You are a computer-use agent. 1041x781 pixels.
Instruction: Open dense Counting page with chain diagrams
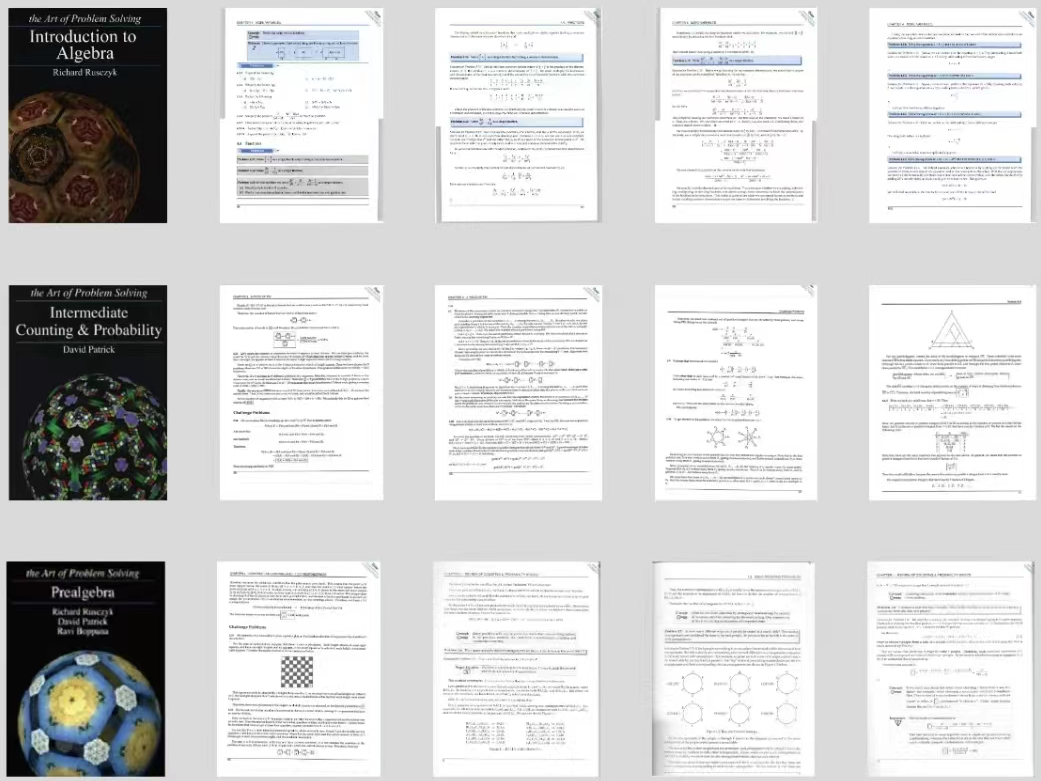tap(518, 392)
